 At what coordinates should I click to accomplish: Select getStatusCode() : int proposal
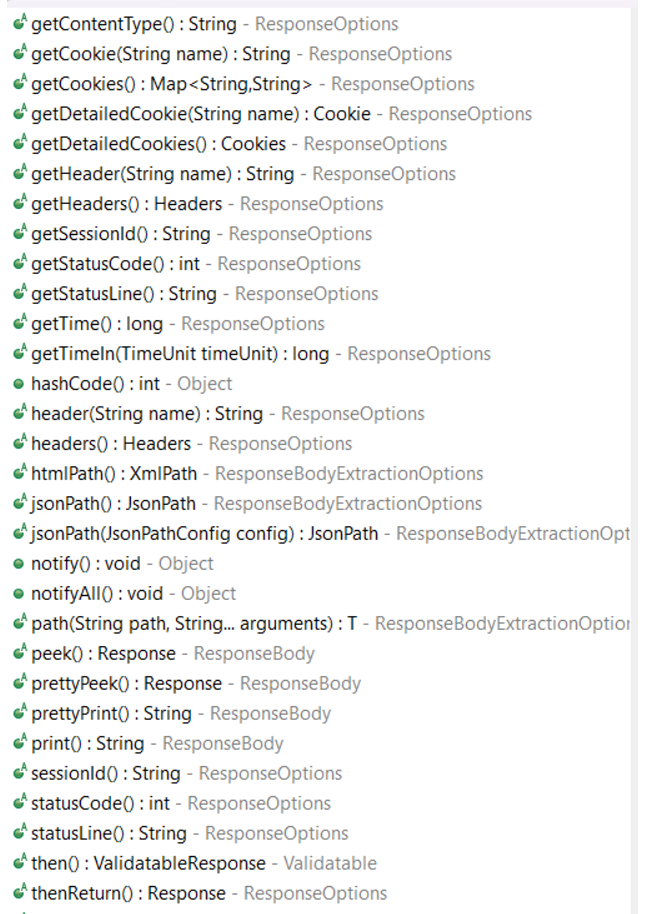(x=321, y=263)
